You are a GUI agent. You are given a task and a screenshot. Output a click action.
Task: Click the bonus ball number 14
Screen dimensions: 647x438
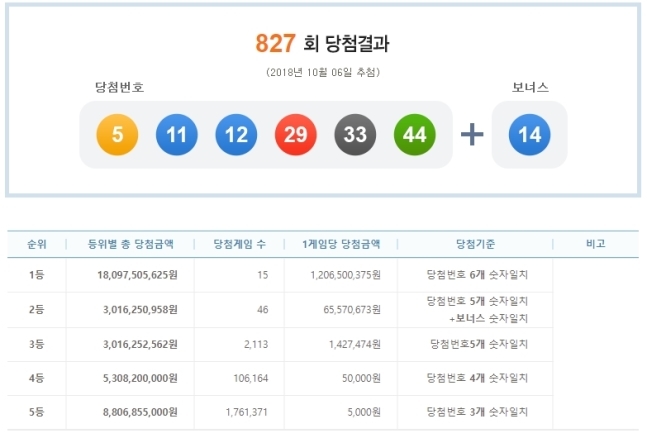tap(529, 135)
